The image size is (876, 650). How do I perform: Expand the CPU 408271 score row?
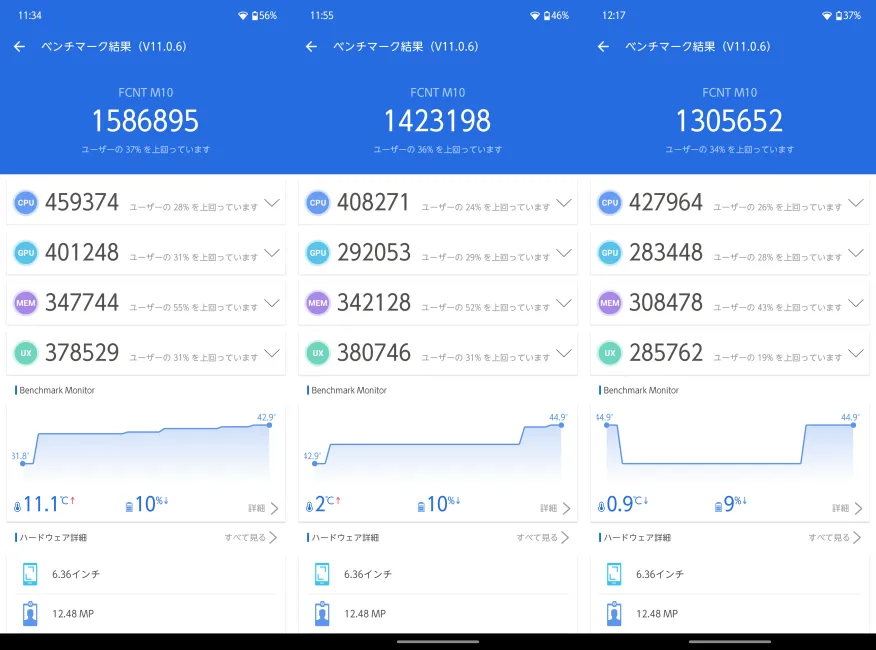coord(564,203)
